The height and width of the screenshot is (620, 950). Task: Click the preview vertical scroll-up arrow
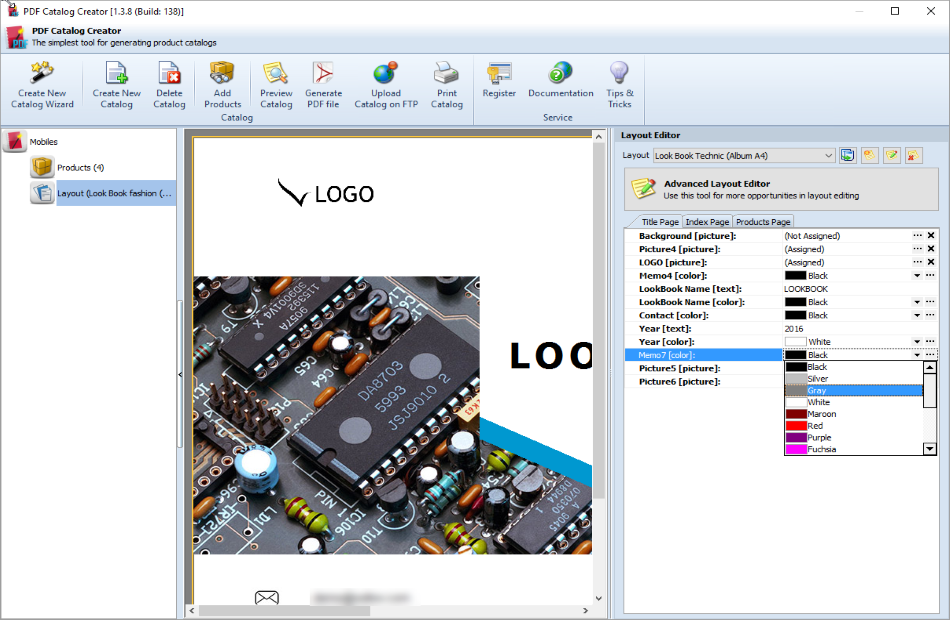tap(599, 137)
